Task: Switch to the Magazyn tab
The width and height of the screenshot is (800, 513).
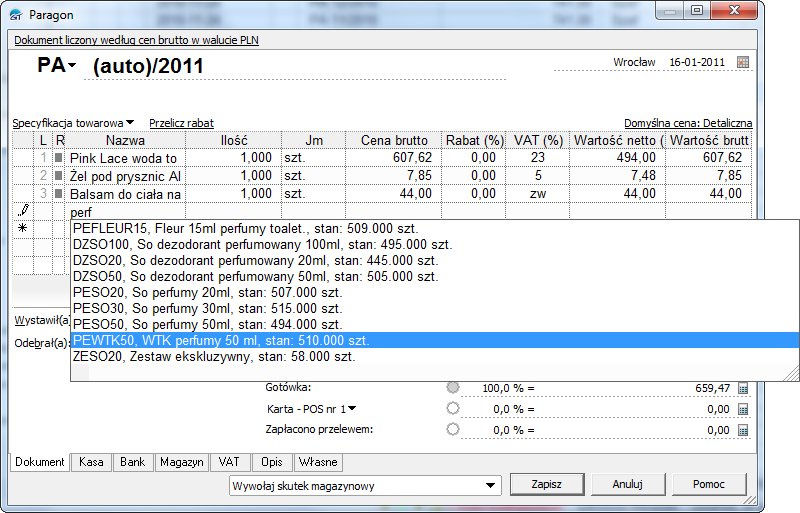Action: (181, 462)
